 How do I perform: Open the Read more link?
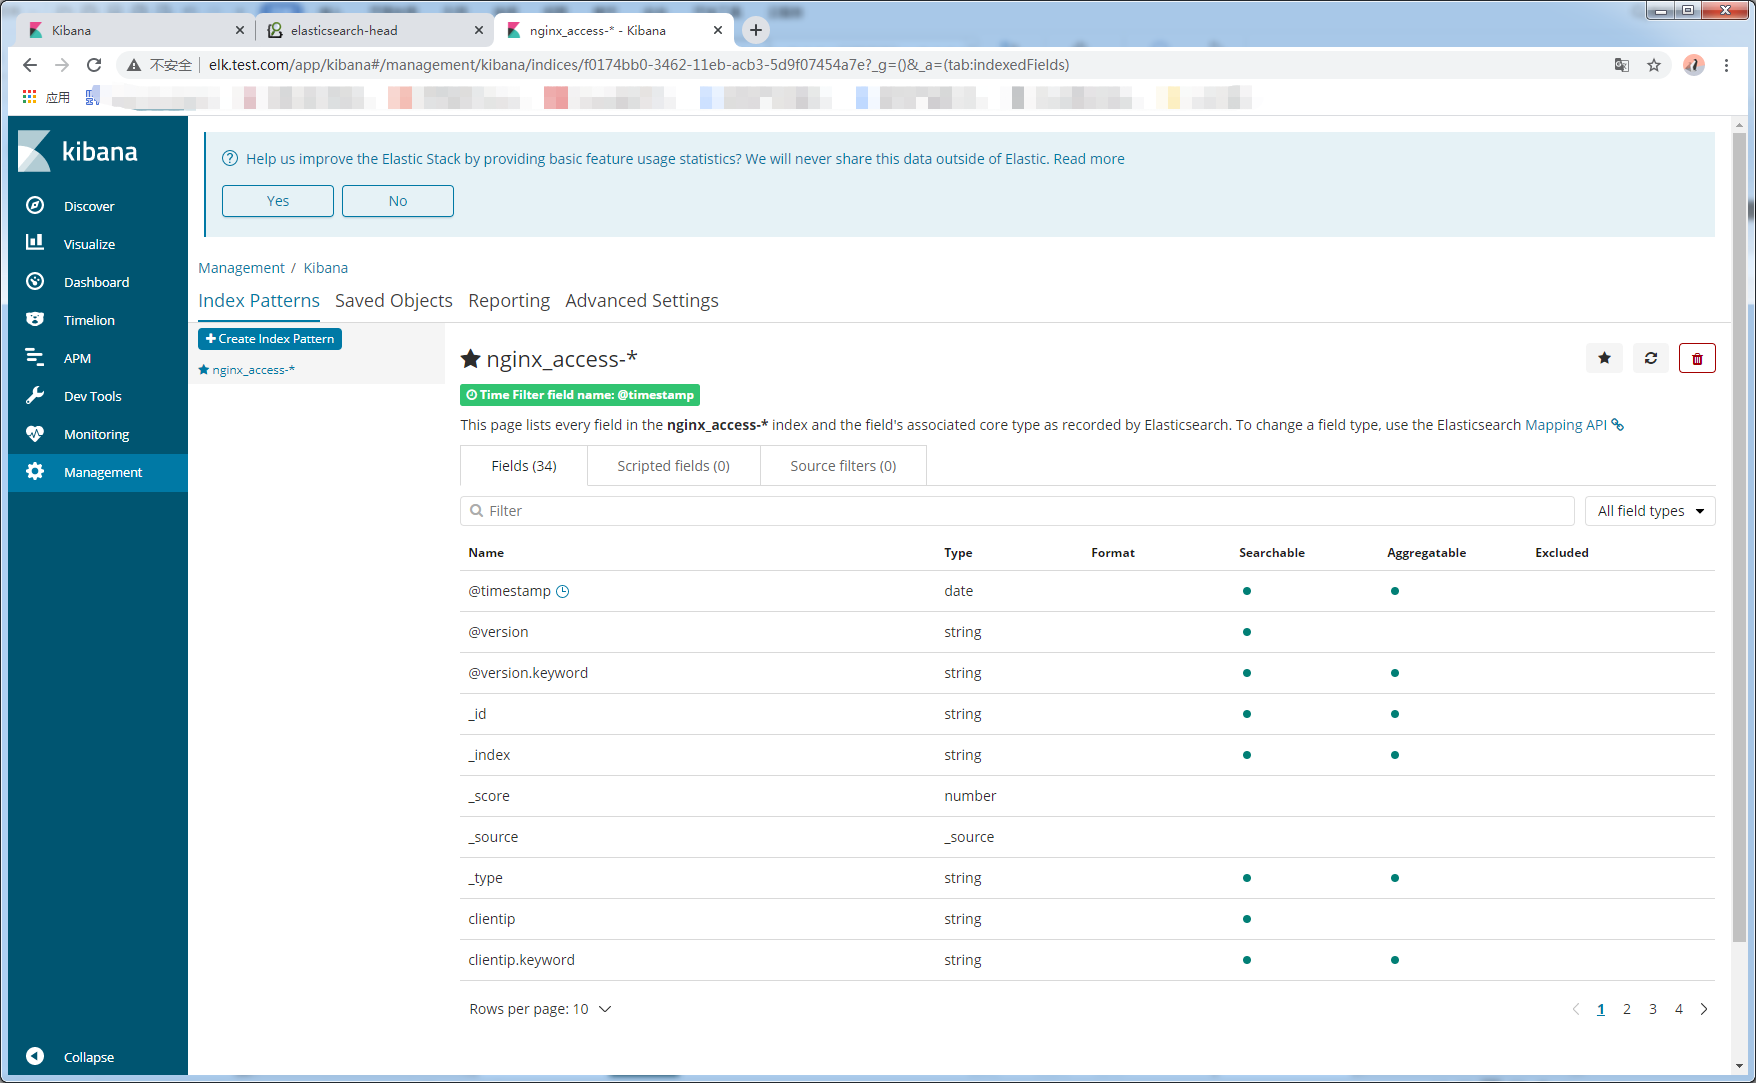(x=1089, y=159)
